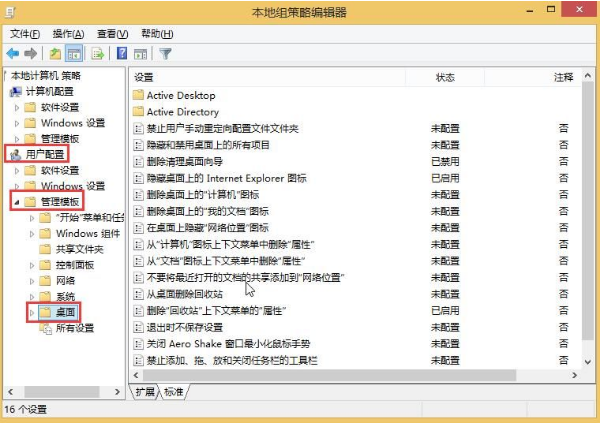The height and width of the screenshot is (426, 600).
Task: Expand the Windows 组件 tree node
Action: [x=32, y=234]
